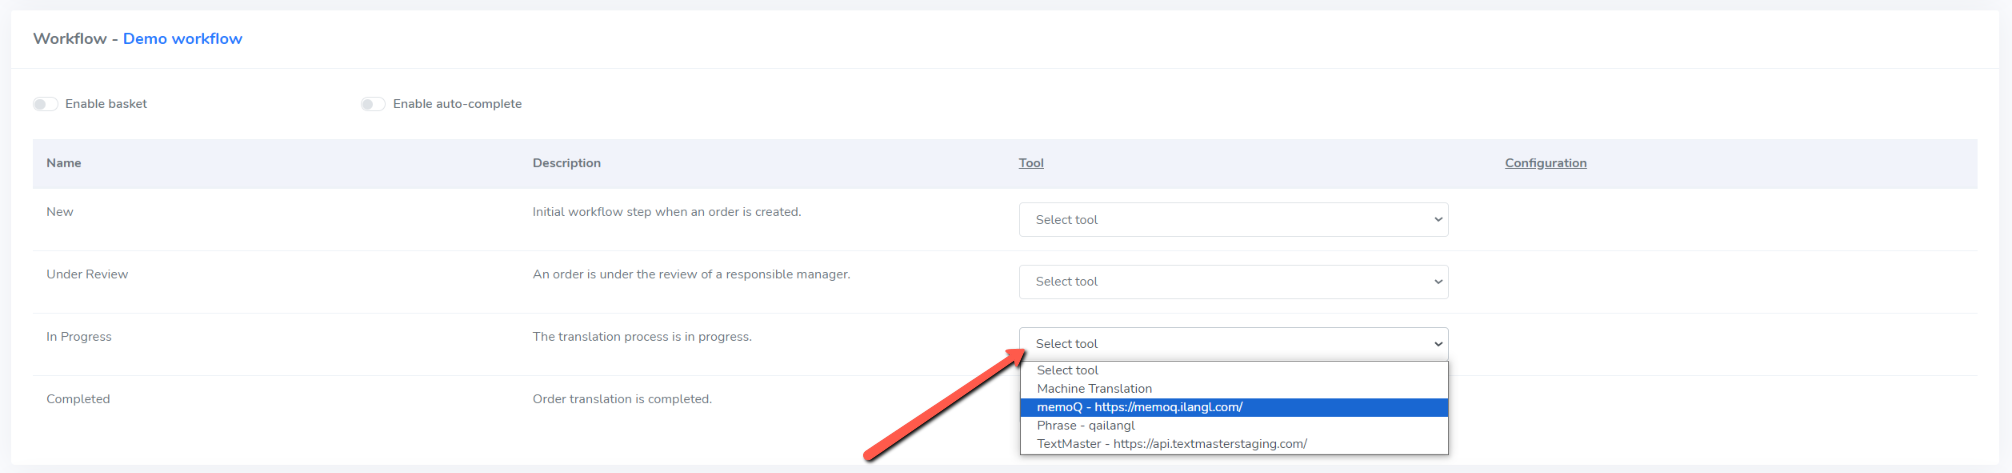Select the Under Review step name
The image size is (2012, 473).
[x=87, y=274]
